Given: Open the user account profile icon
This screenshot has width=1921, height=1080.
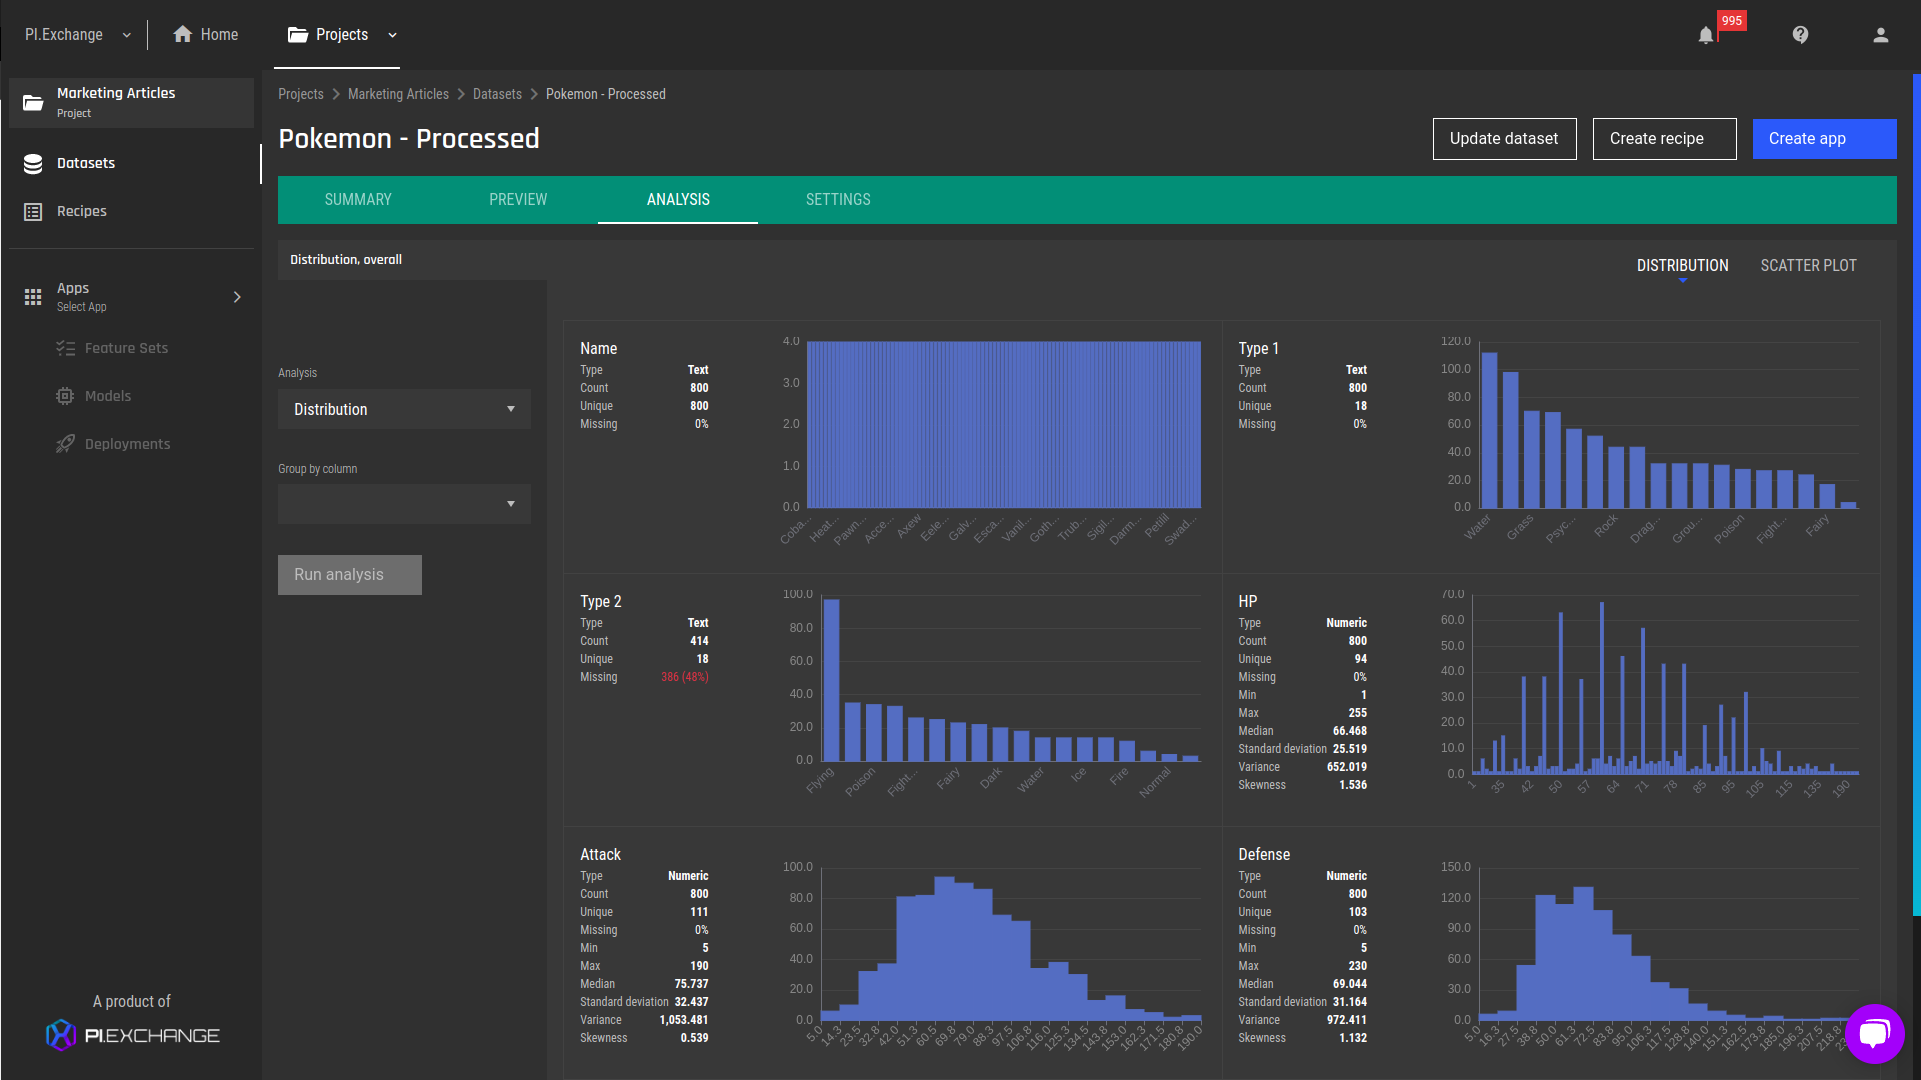Looking at the screenshot, I should 1880,35.
